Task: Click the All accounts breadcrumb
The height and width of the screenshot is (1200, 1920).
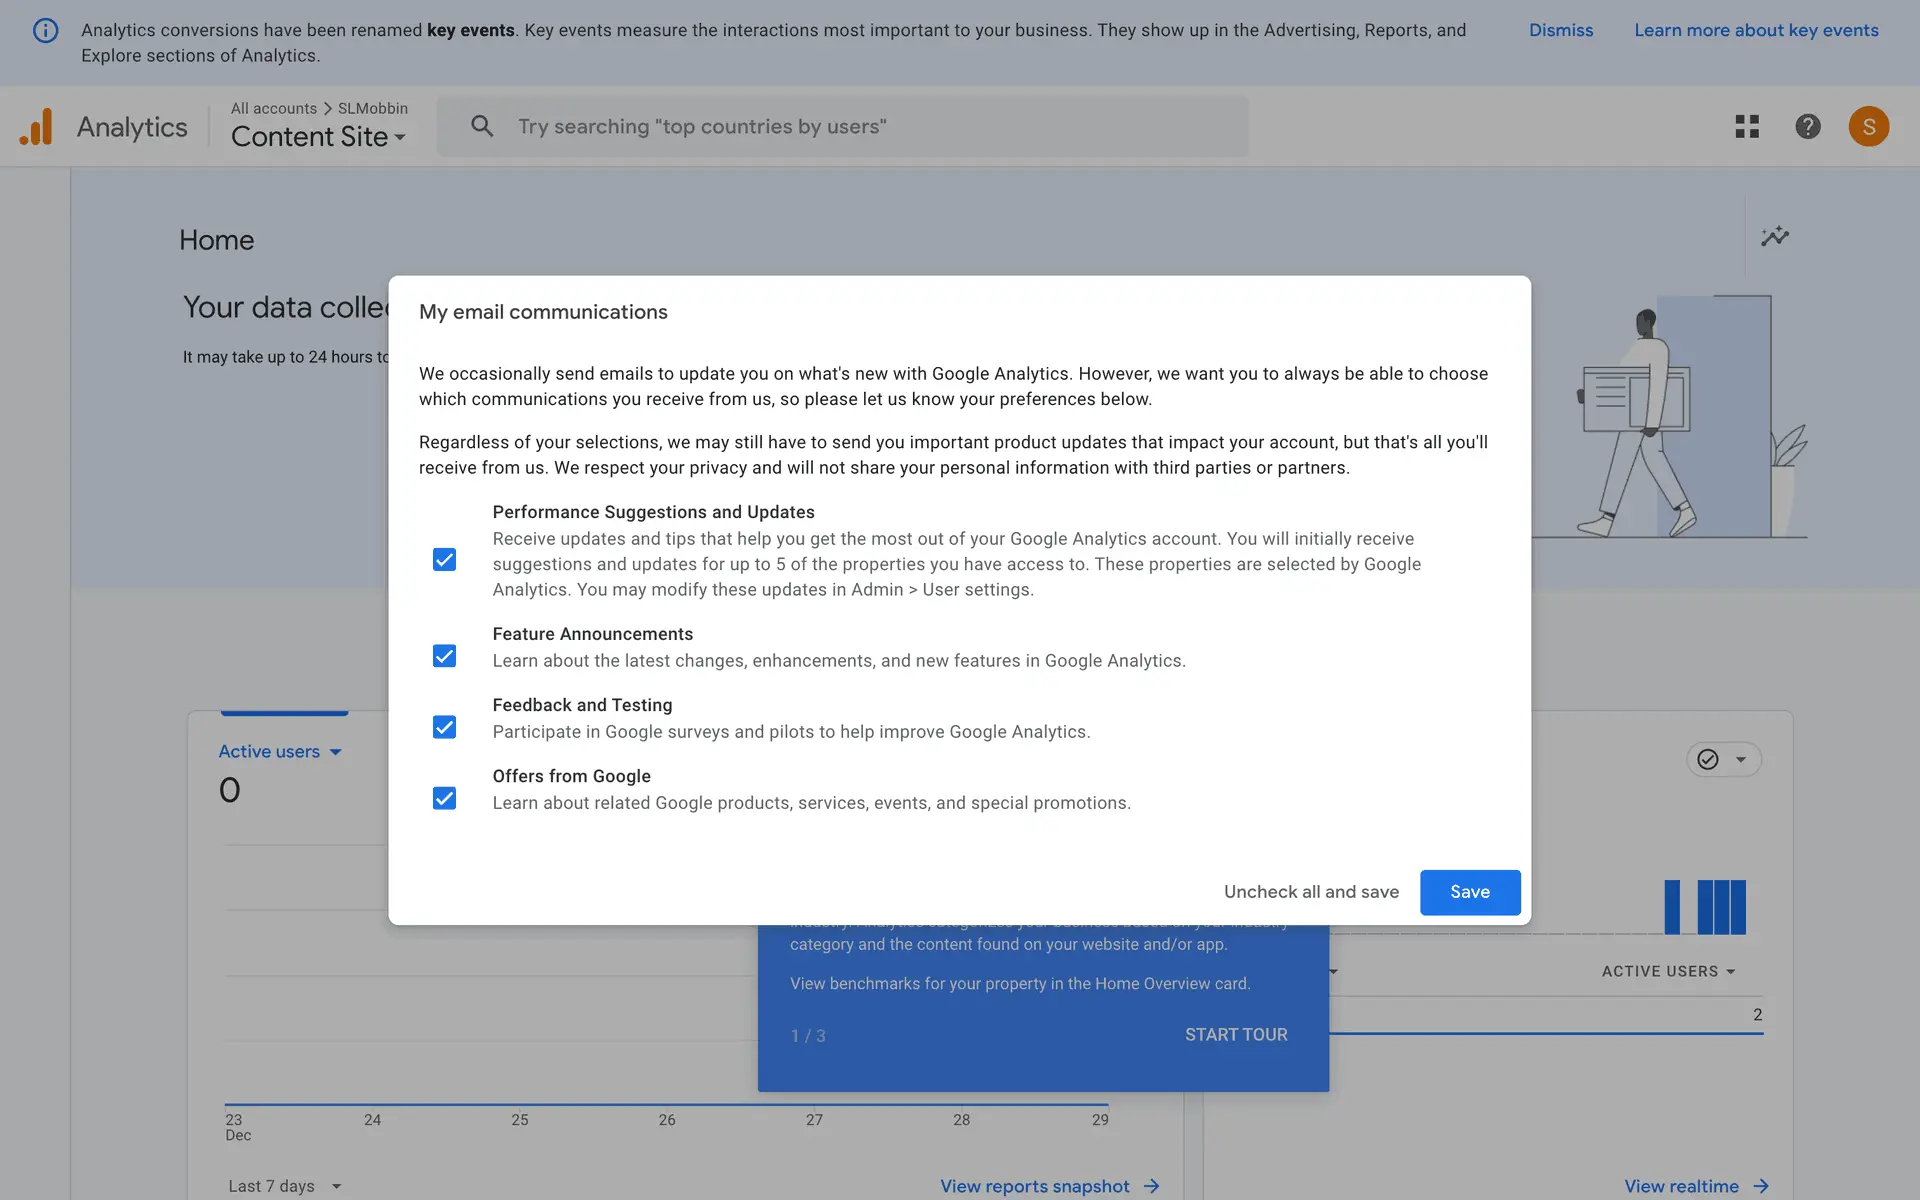Action: (x=273, y=108)
